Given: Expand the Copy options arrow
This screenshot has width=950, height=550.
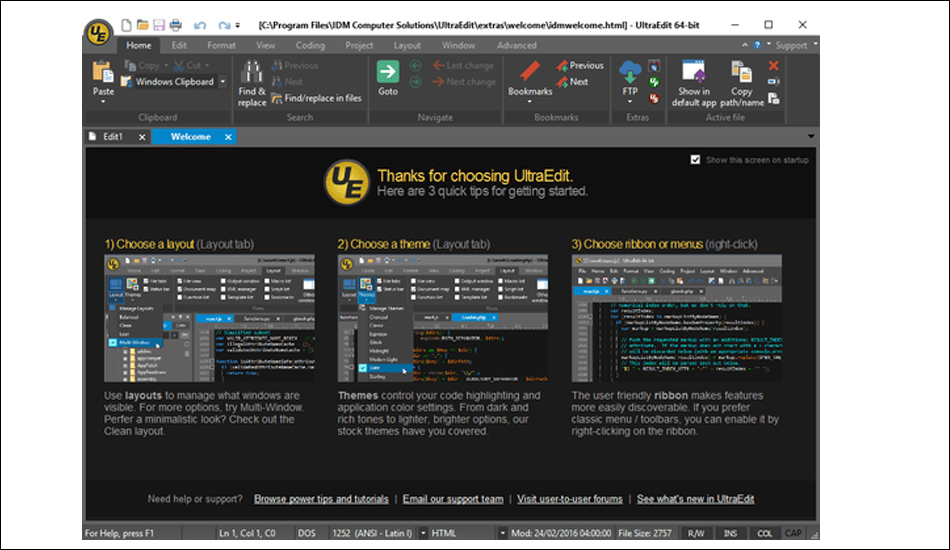Looking at the screenshot, I should coord(166,65).
